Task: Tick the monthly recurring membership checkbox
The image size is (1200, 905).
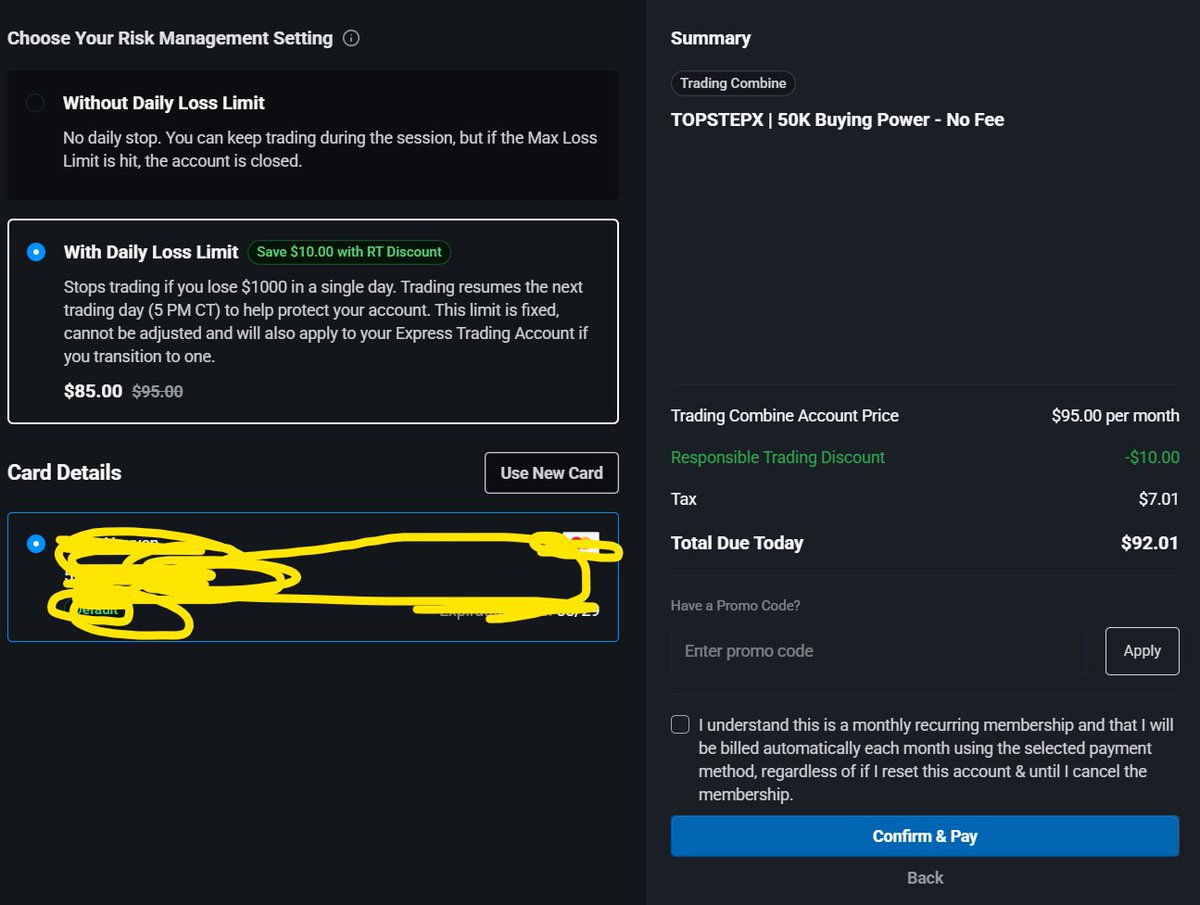Action: [x=680, y=725]
